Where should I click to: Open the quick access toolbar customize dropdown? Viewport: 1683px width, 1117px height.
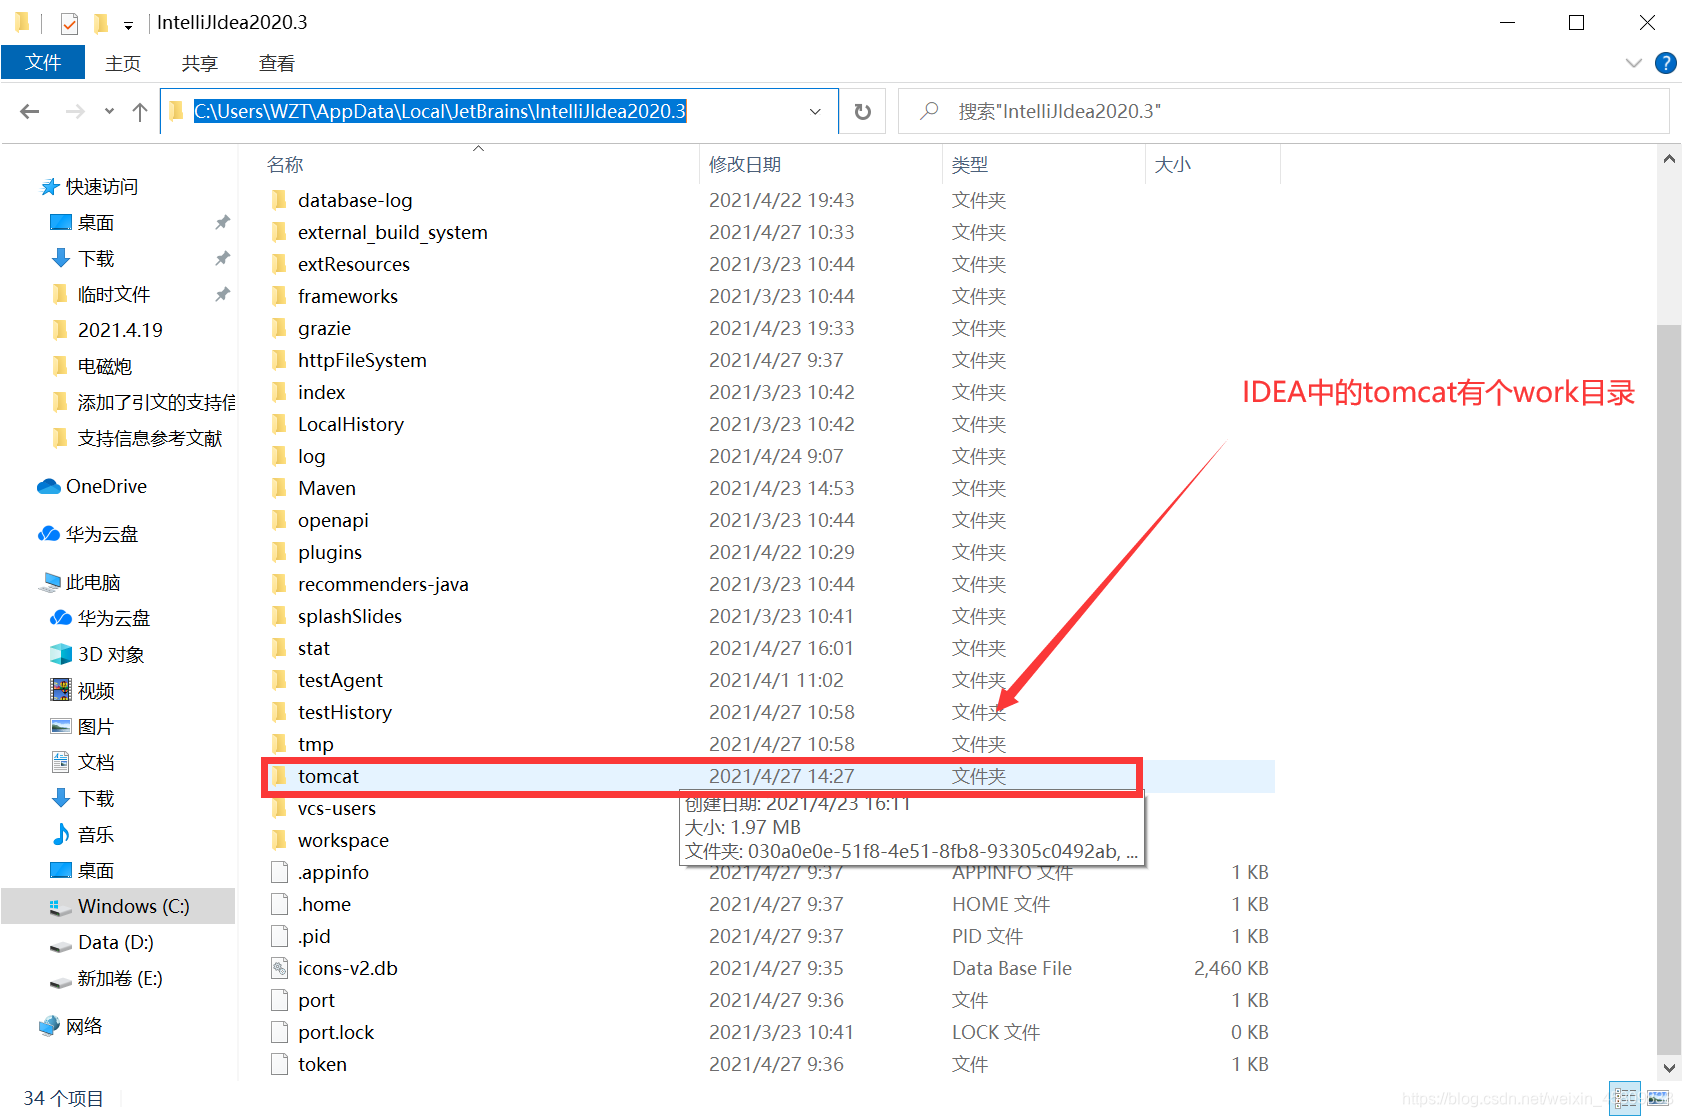tap(128, 25)
